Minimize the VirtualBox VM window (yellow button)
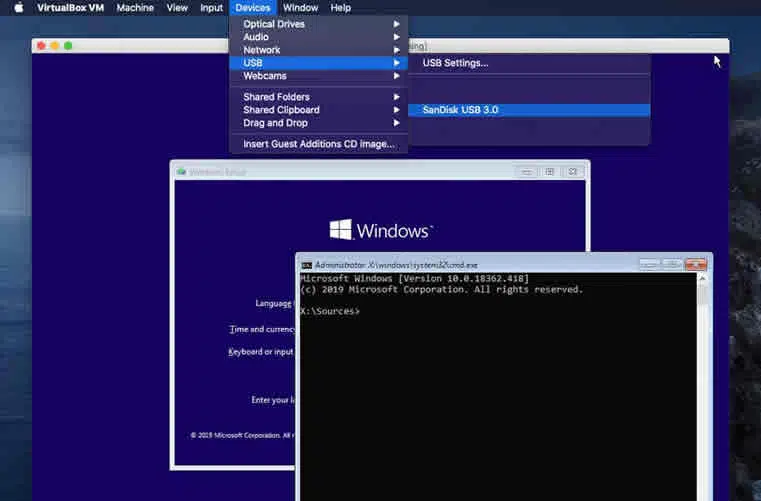This screenshot has height=501, width=761. (x=54, y=46)
